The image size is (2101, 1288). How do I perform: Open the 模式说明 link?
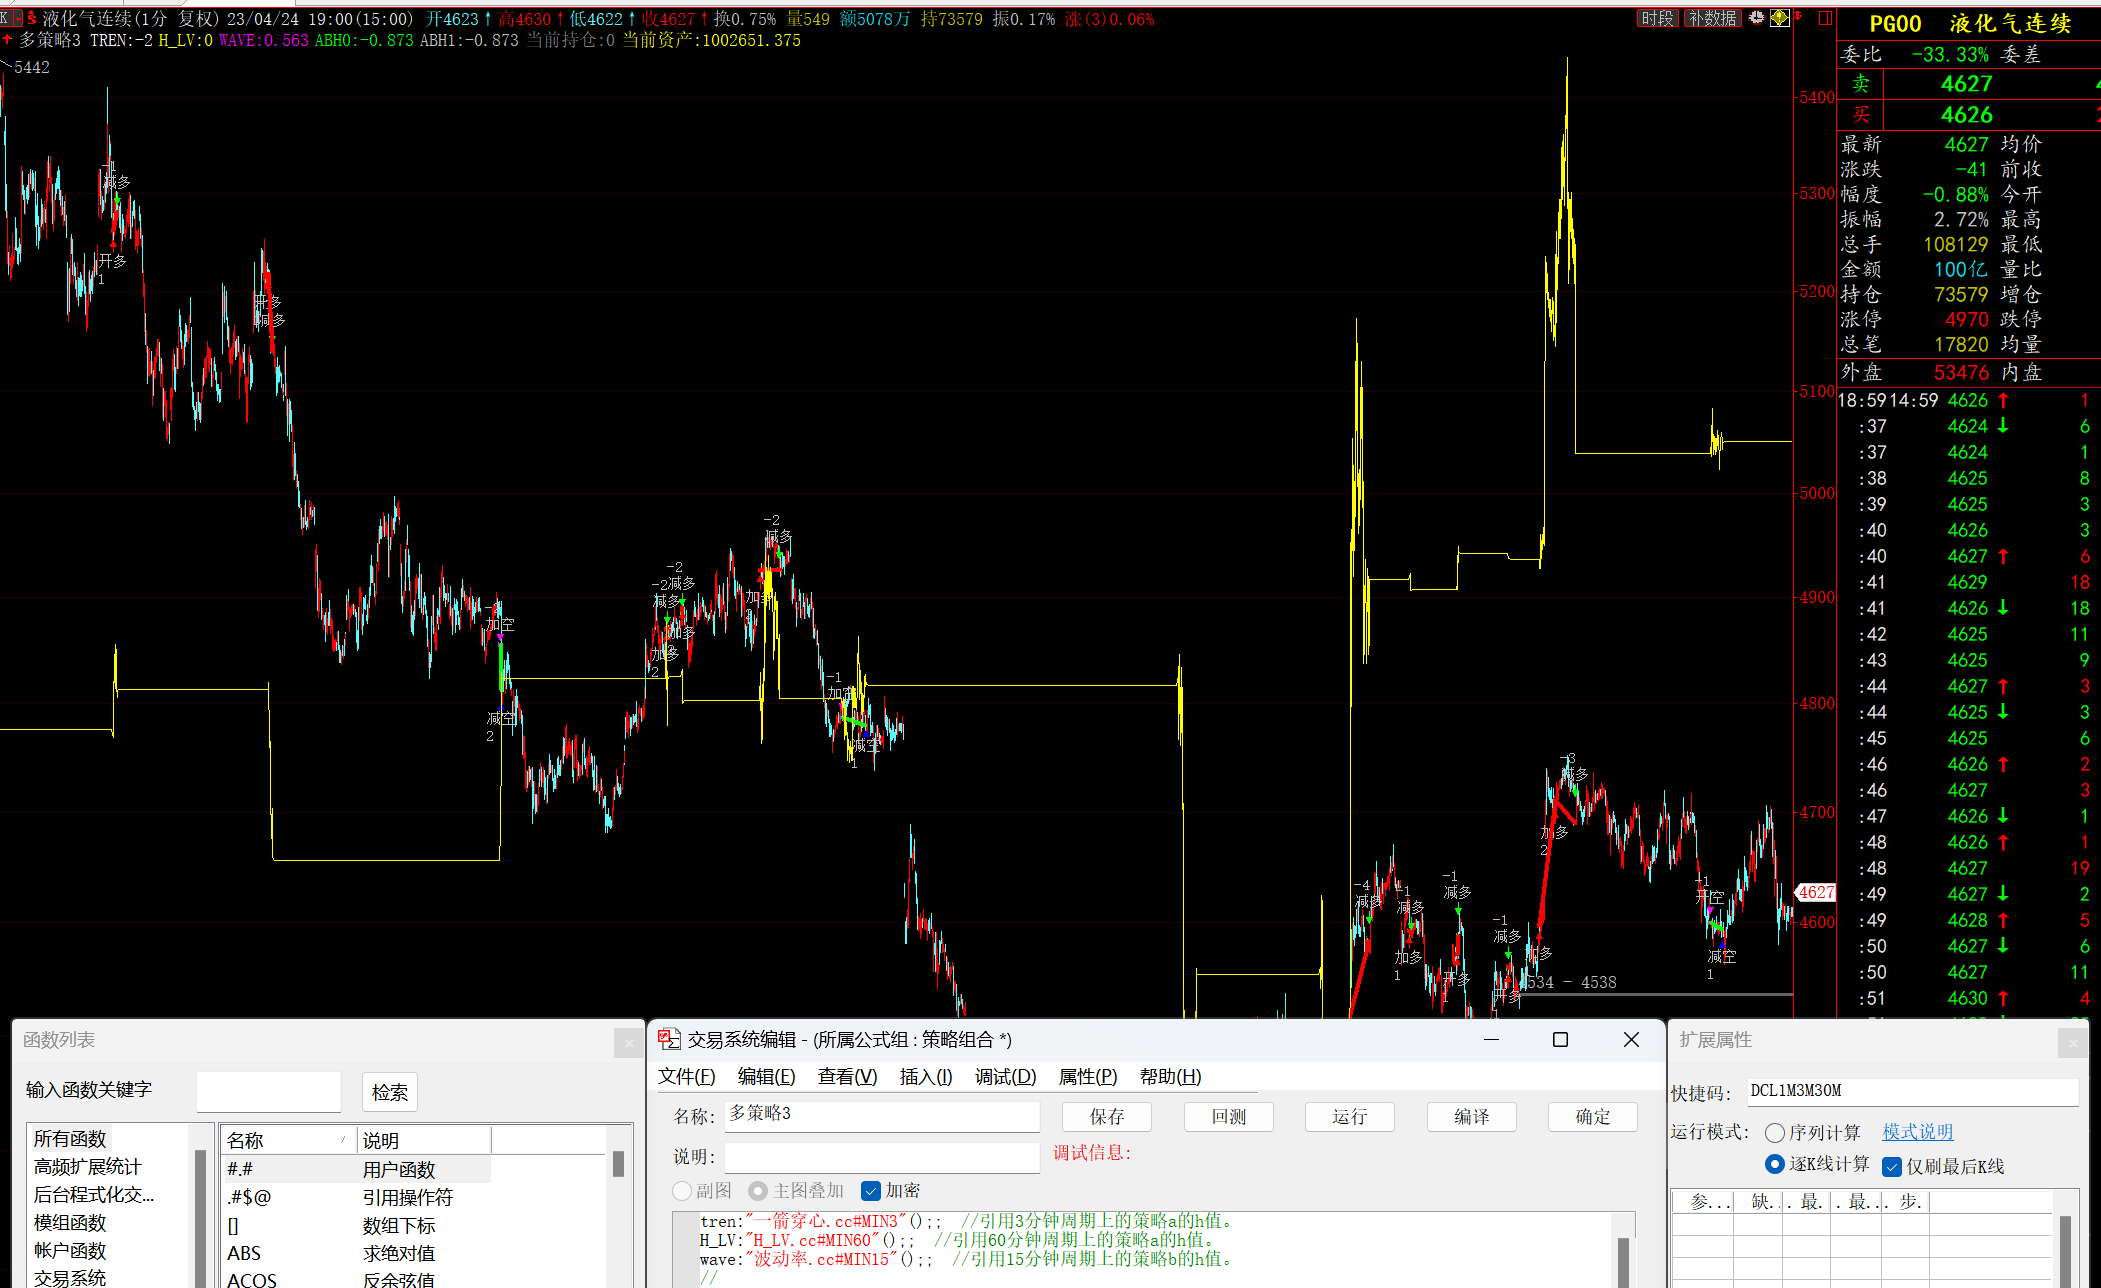[x=1917, y=1132]
